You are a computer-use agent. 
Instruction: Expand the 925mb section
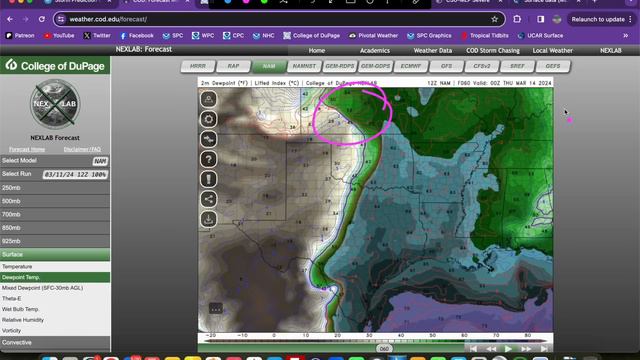click(x=55, y=241)
